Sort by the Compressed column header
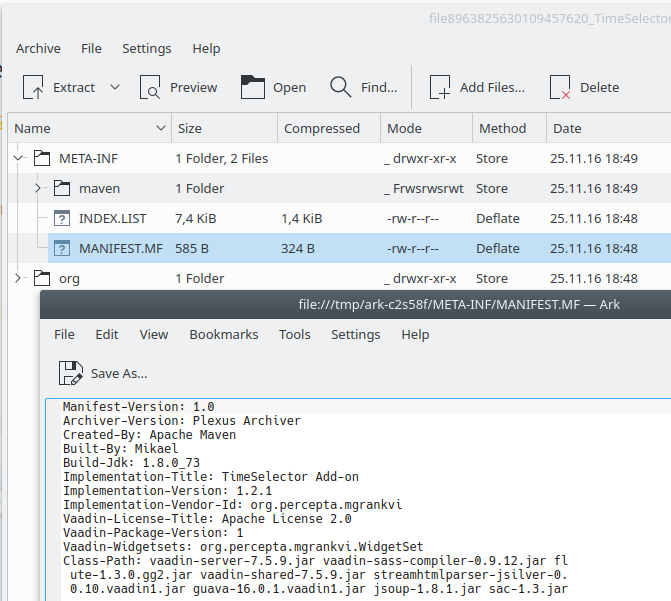 [x=329, y=128]
